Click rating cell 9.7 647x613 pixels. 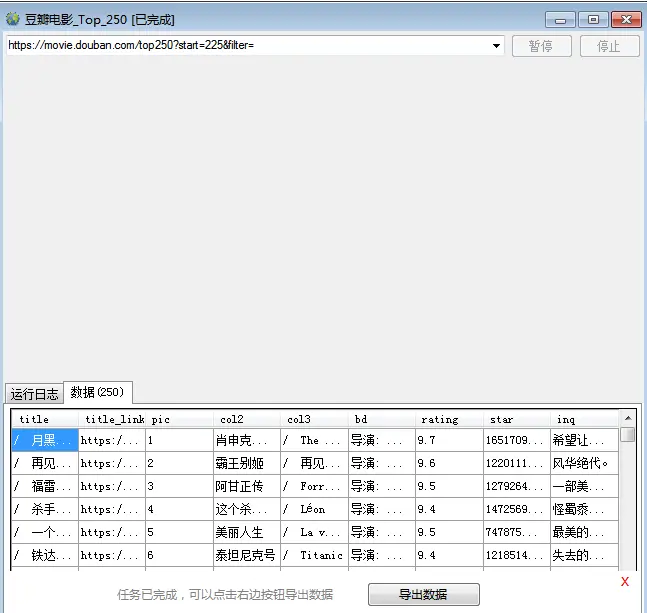[x=449, y=440]
